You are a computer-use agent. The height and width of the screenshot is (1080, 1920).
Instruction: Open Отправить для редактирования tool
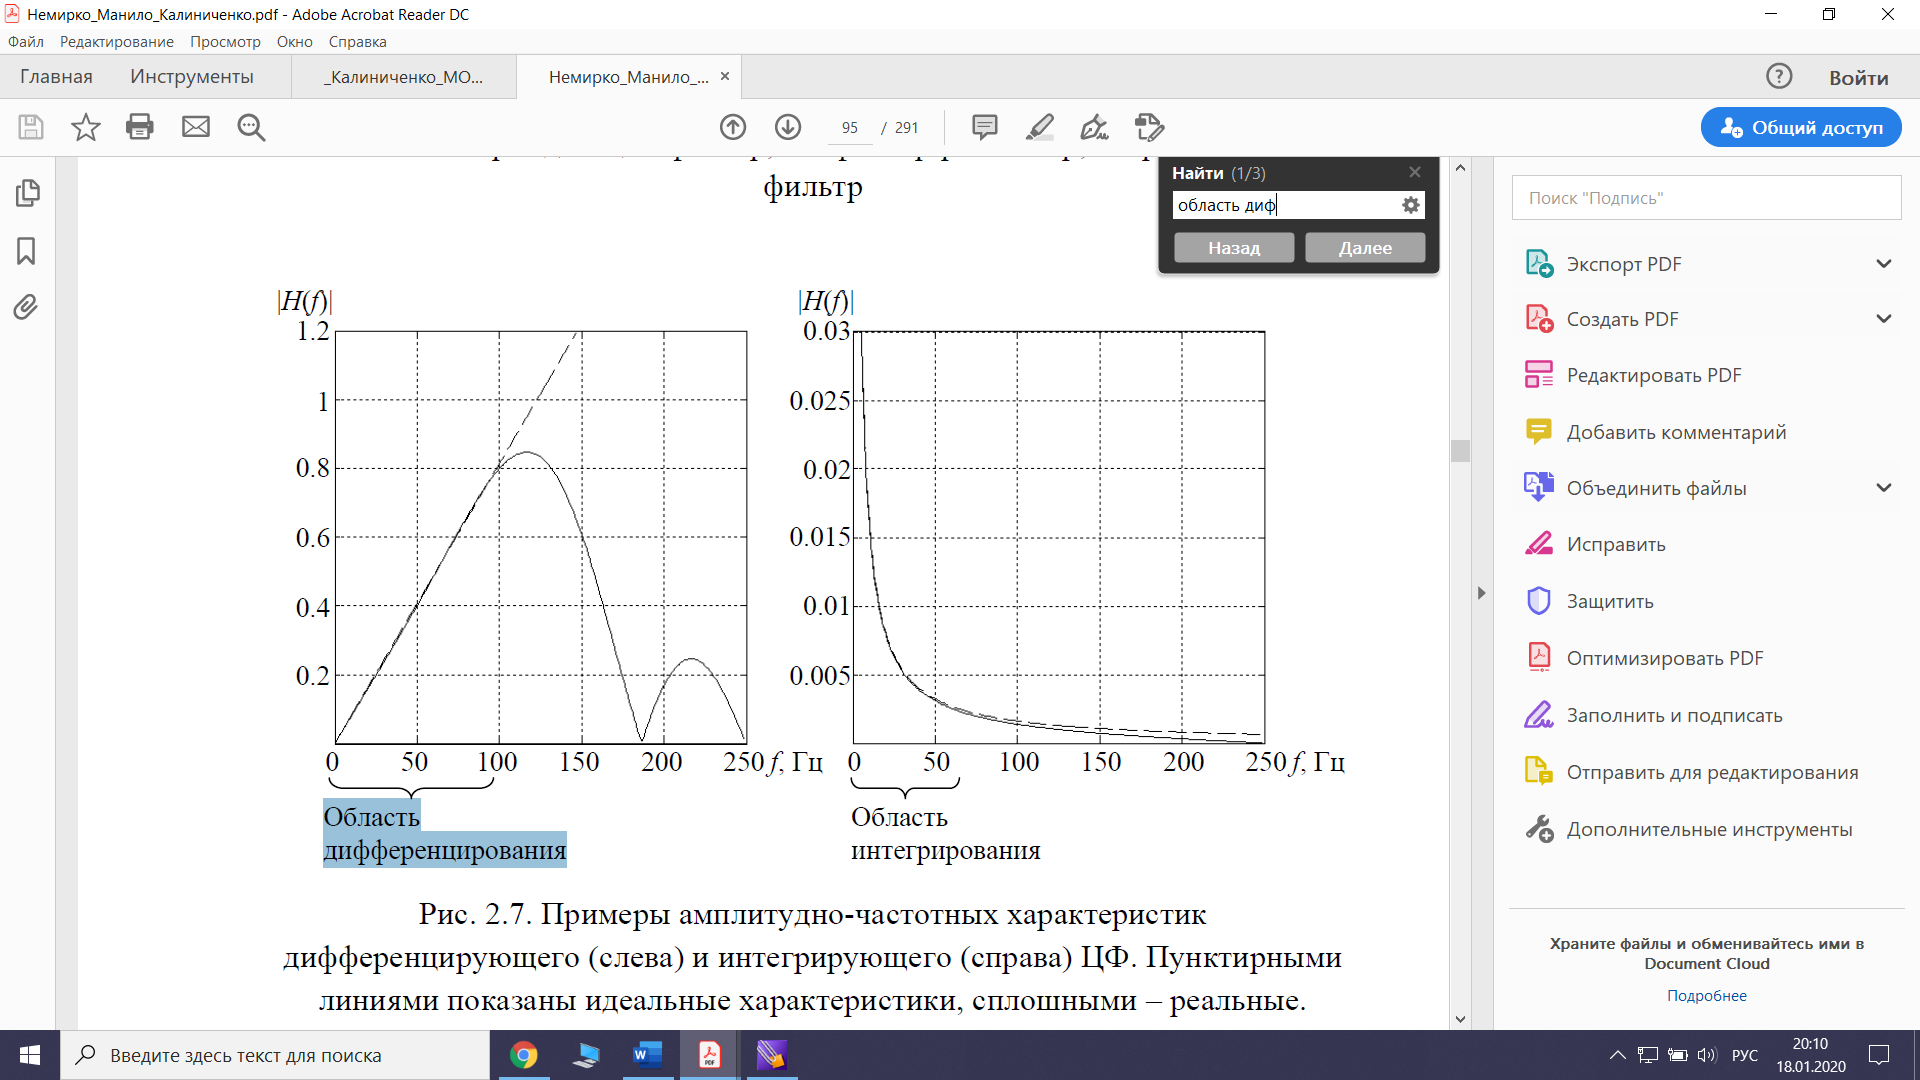1692,772
